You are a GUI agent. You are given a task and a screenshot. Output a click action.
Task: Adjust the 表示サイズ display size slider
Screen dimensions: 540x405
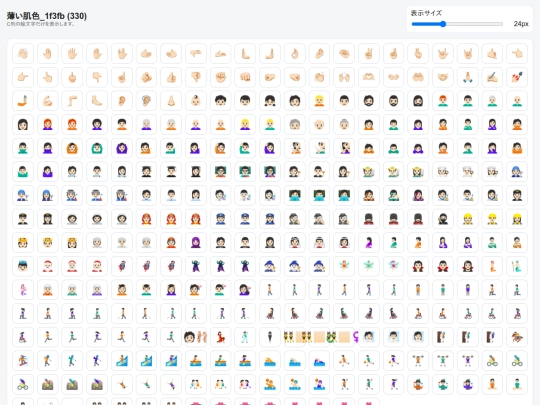point(457,24)
